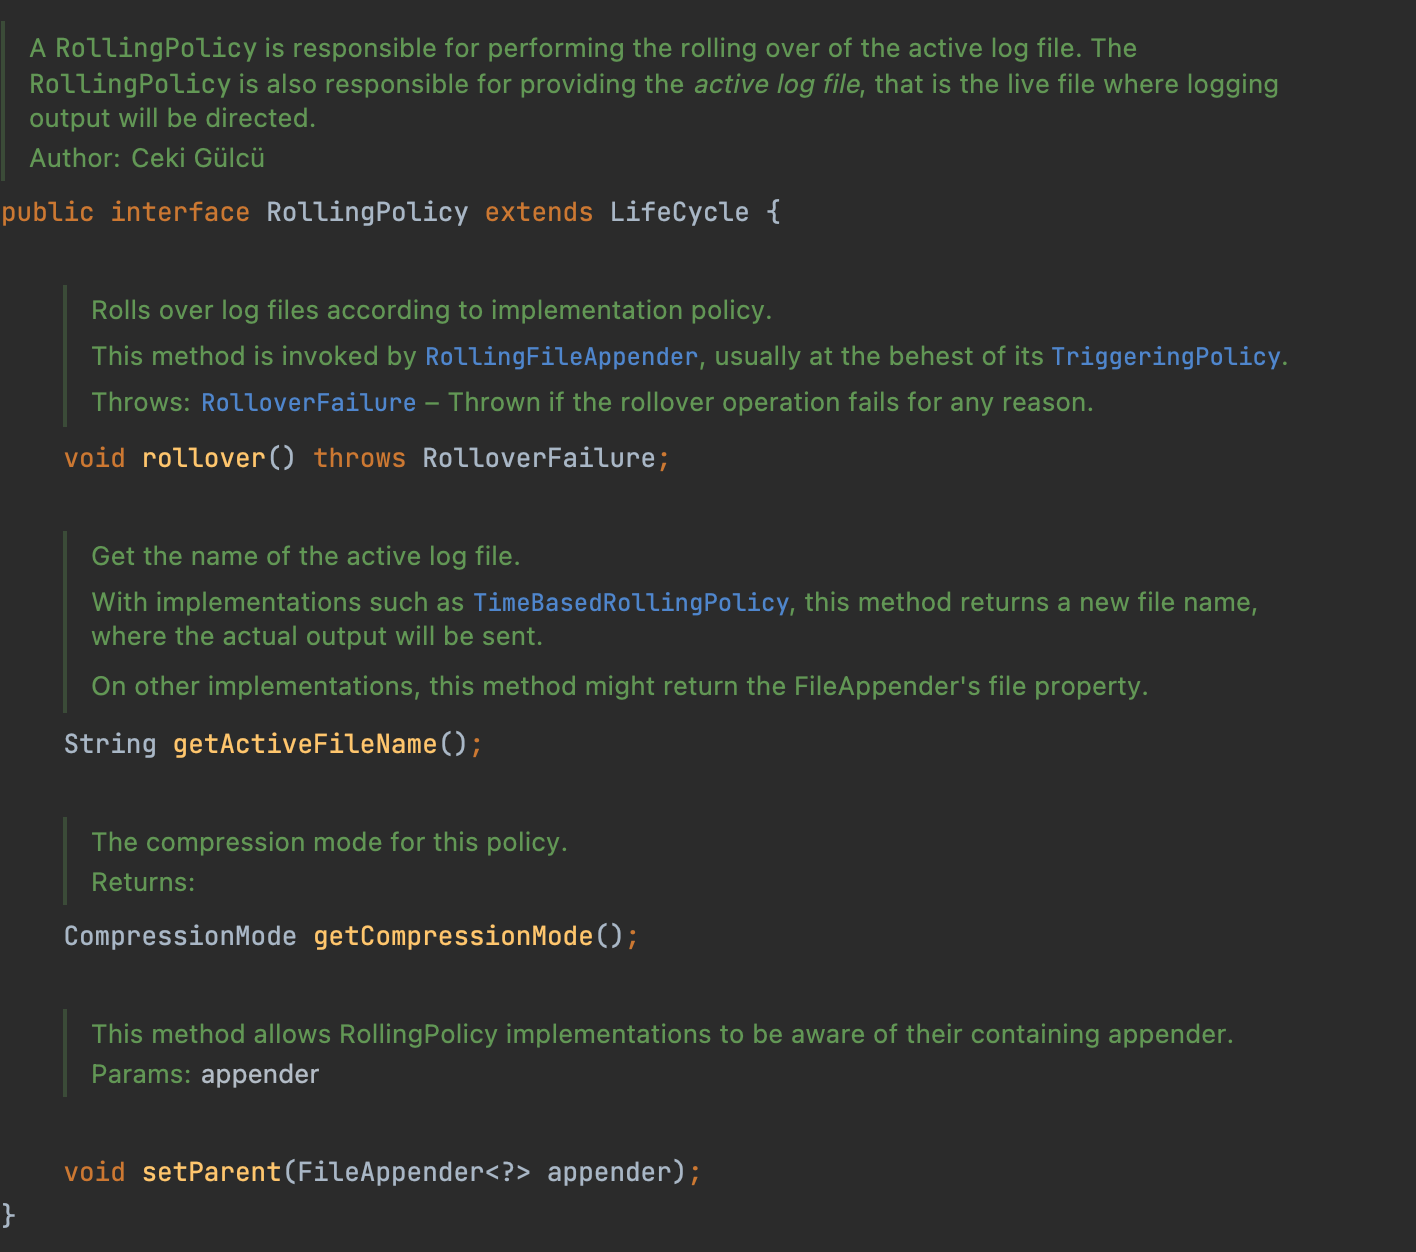Click the RollingPolicy interface name in declaration
Viewport: 1416px width, 1252px height.
(x=367, y=212)
